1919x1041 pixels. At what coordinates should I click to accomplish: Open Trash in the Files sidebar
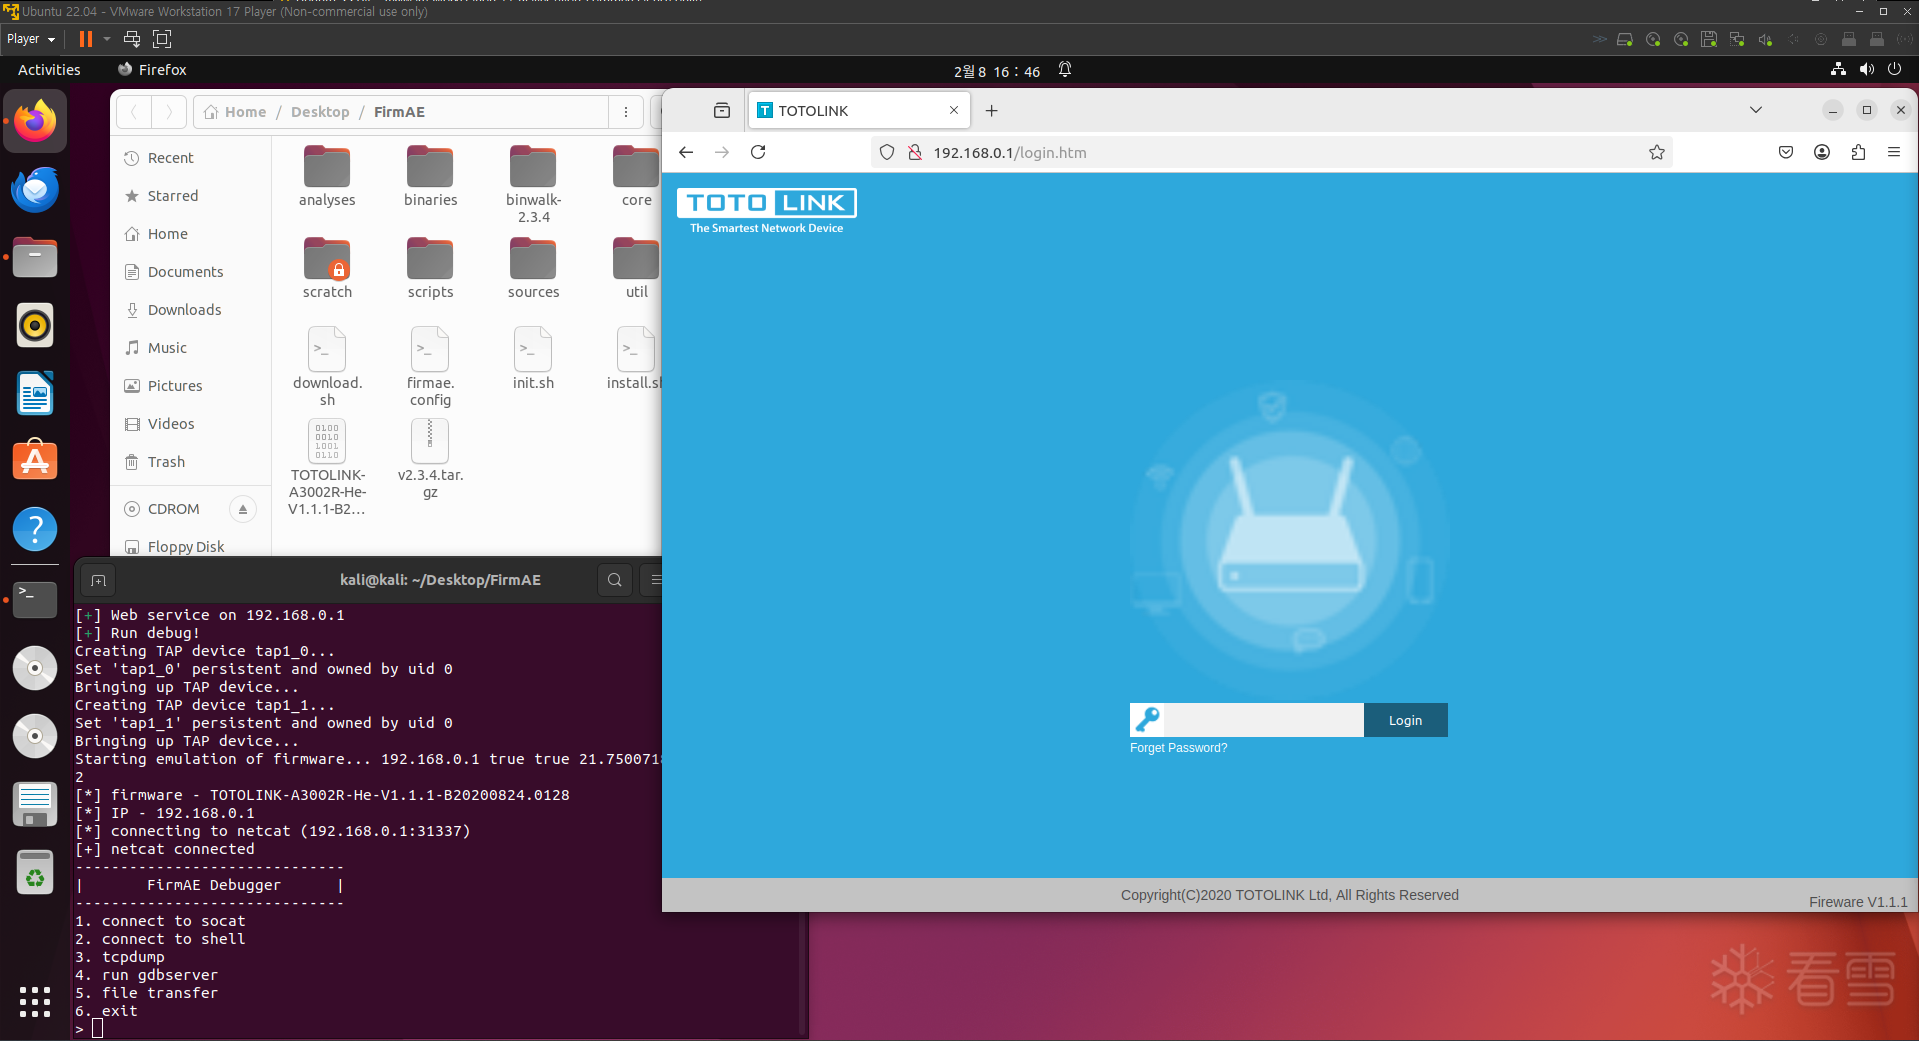[191, 462]
